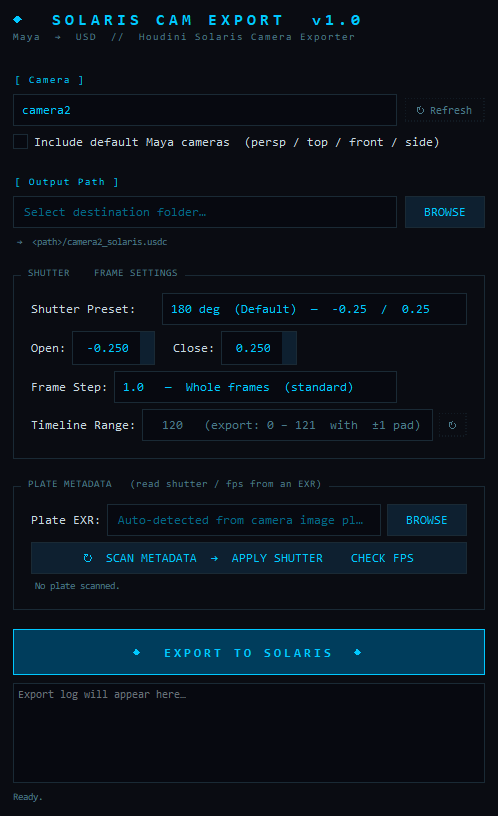Click the '[ Output Path ]' section label
This screenshot has height=816, width=498.
pyautogui.click(x=67, y=182)
